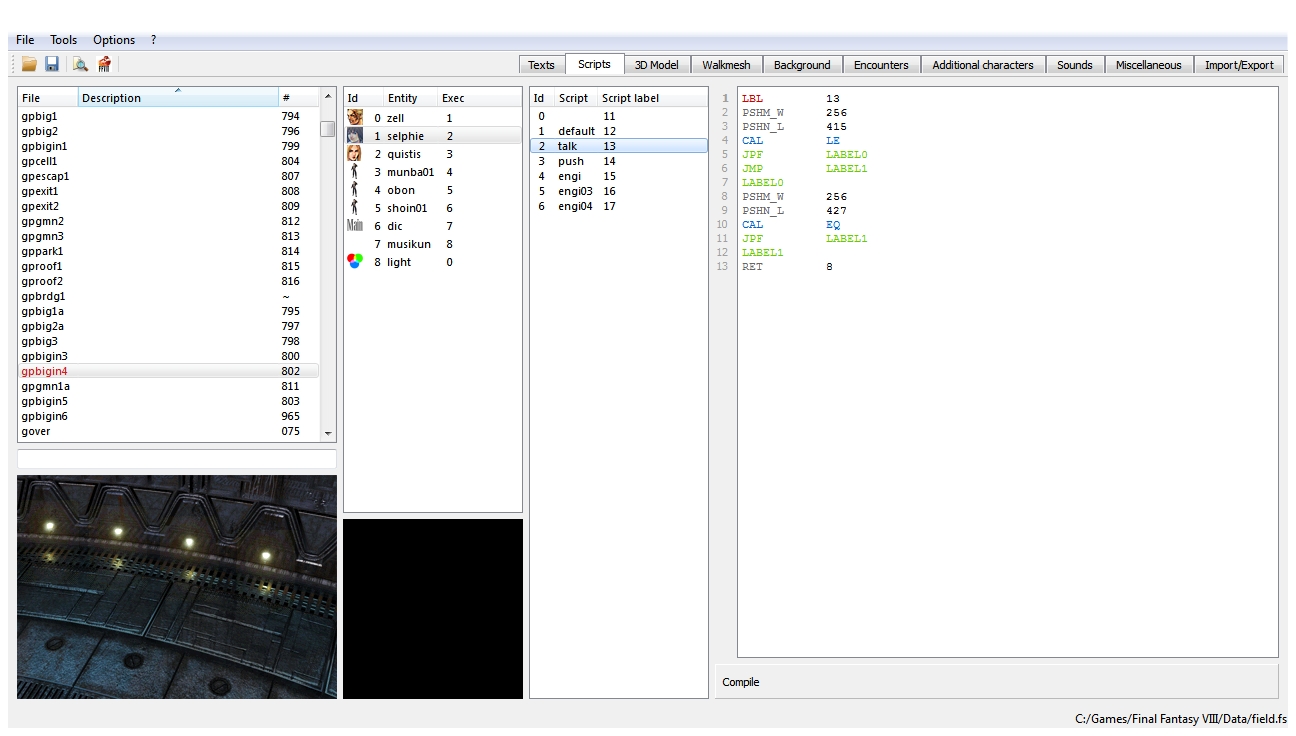
Task: Open the File menu
Action: [x=25, y=40]
